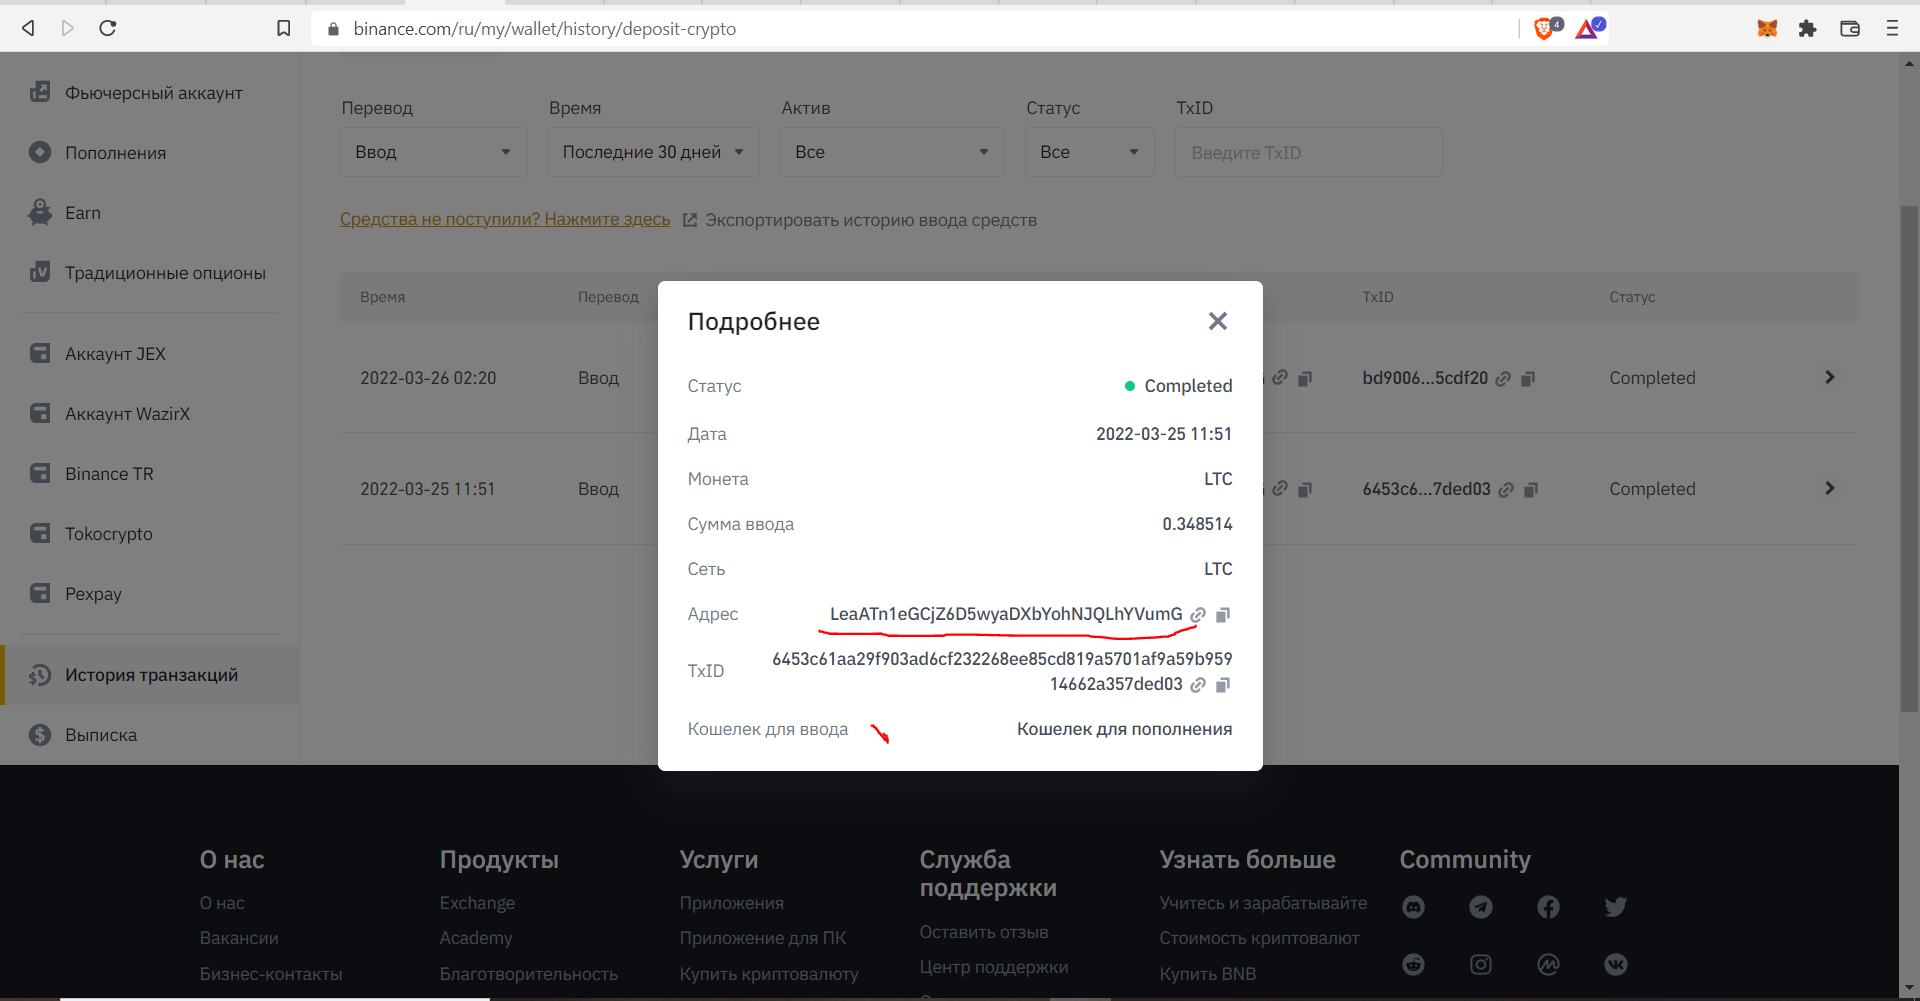Open footer link Exchange
The height and width of the screenshot is (1001, 1920).
(477, 903)
